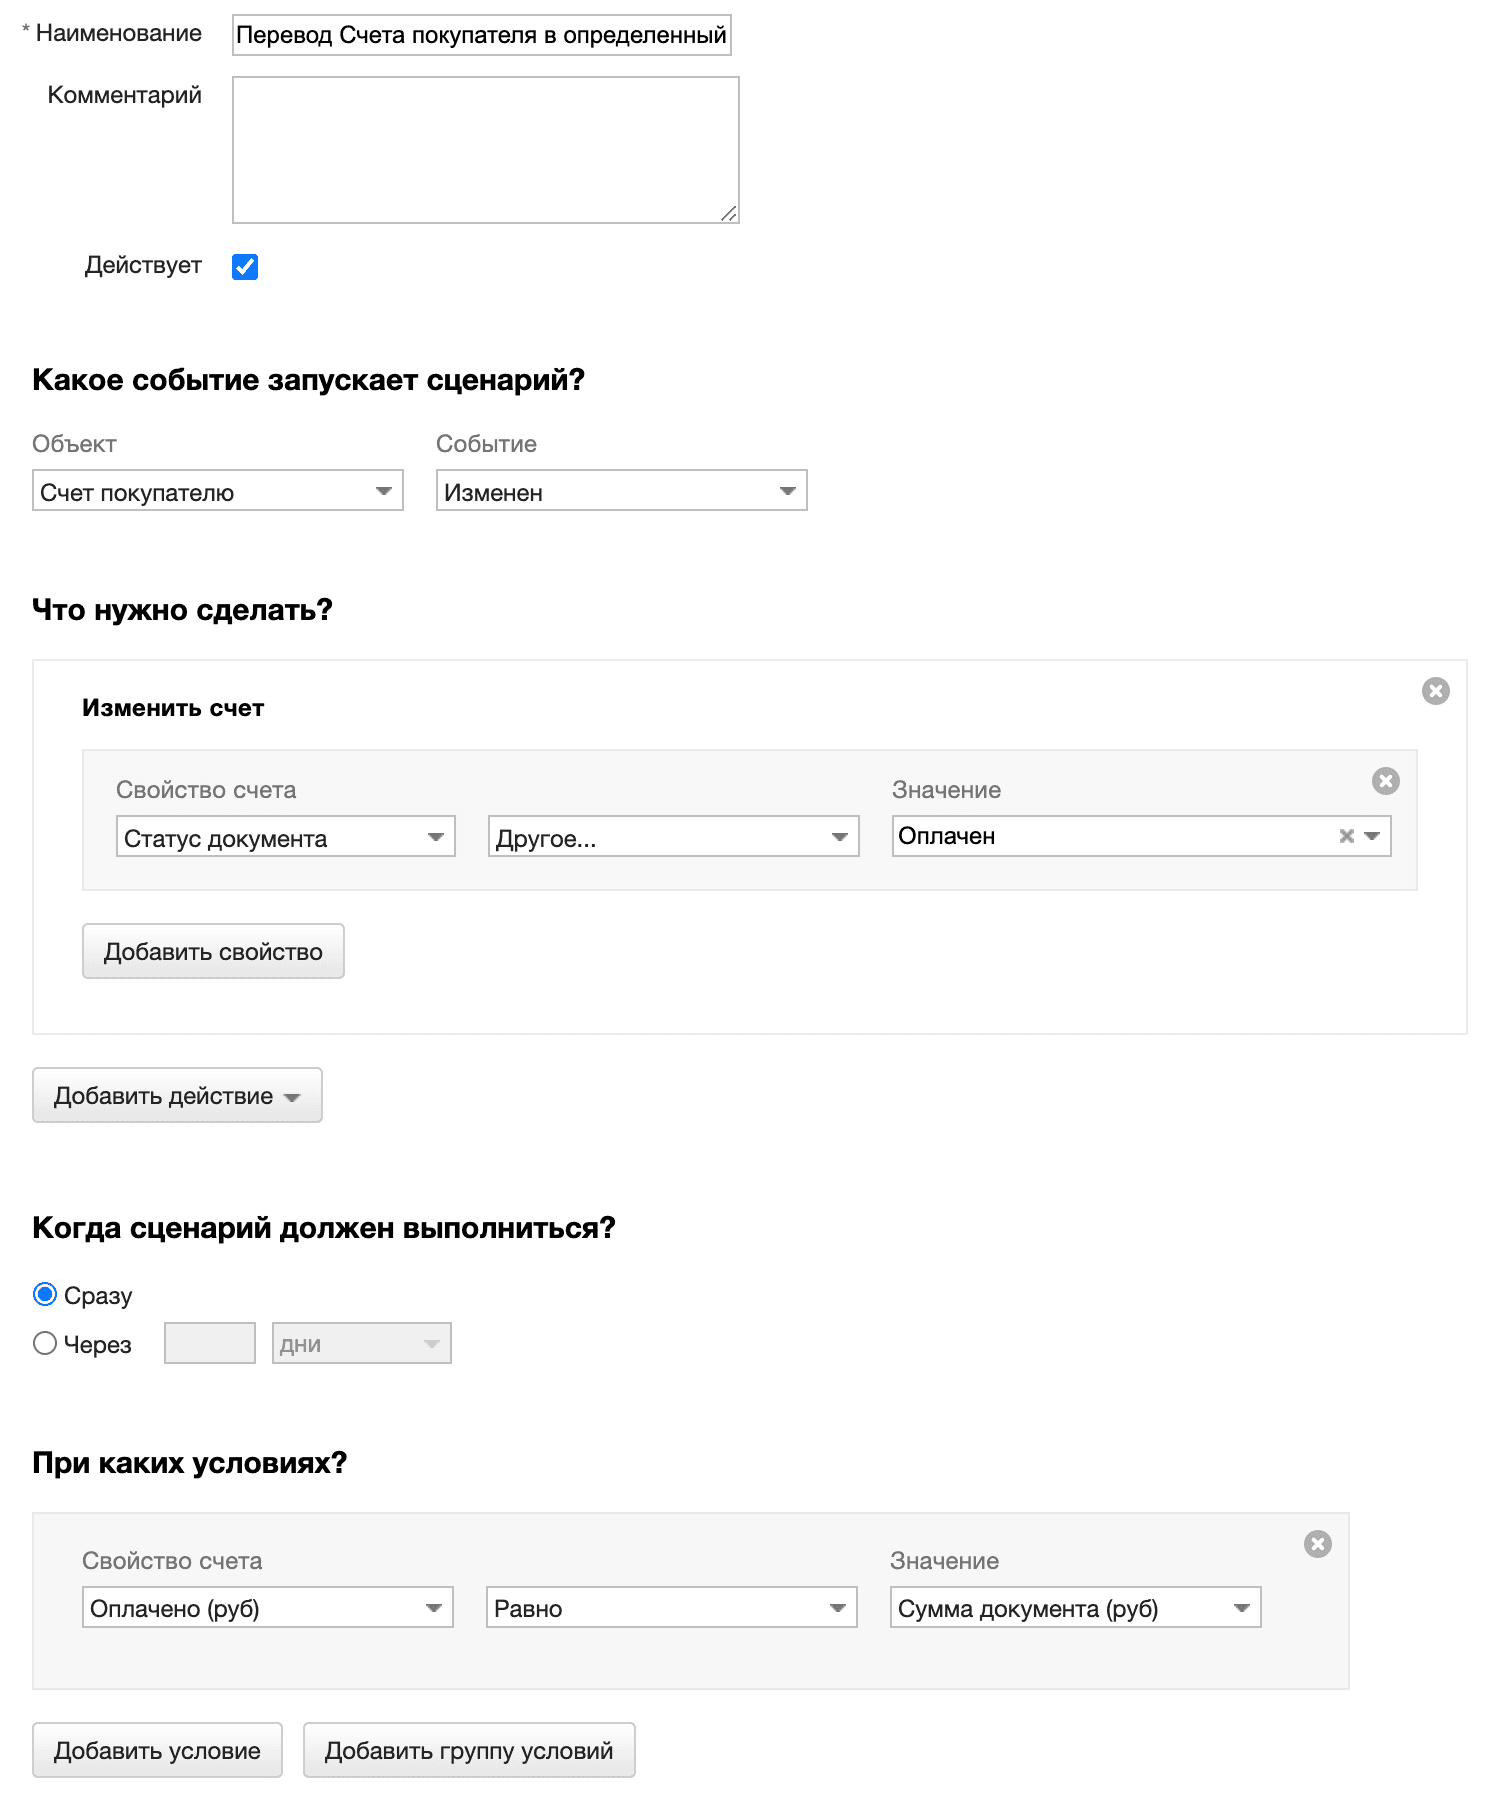Remove the 'Изменить счет' action block
The height and width of the screenshot is (1798, 1486).
1435,691
